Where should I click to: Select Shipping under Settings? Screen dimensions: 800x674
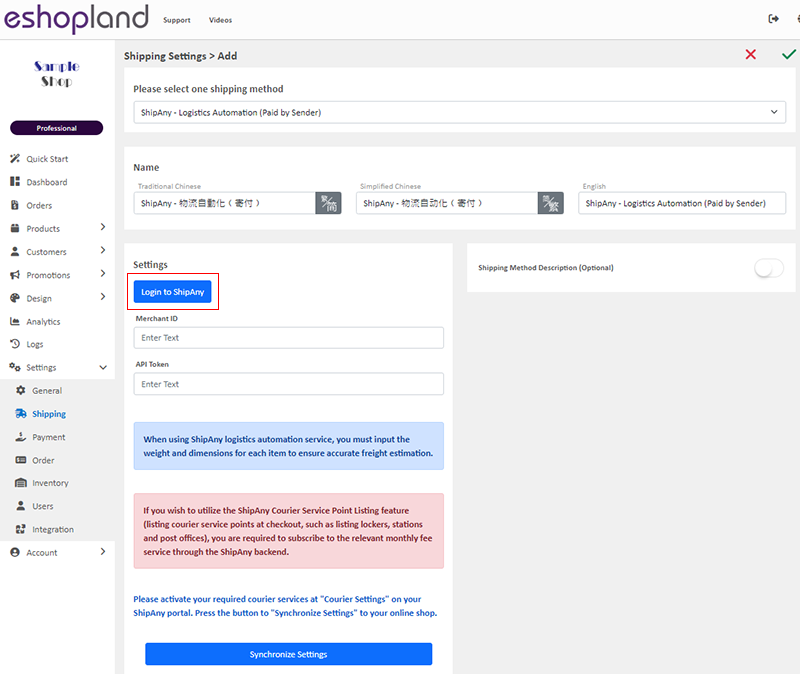tap(49, 414)
